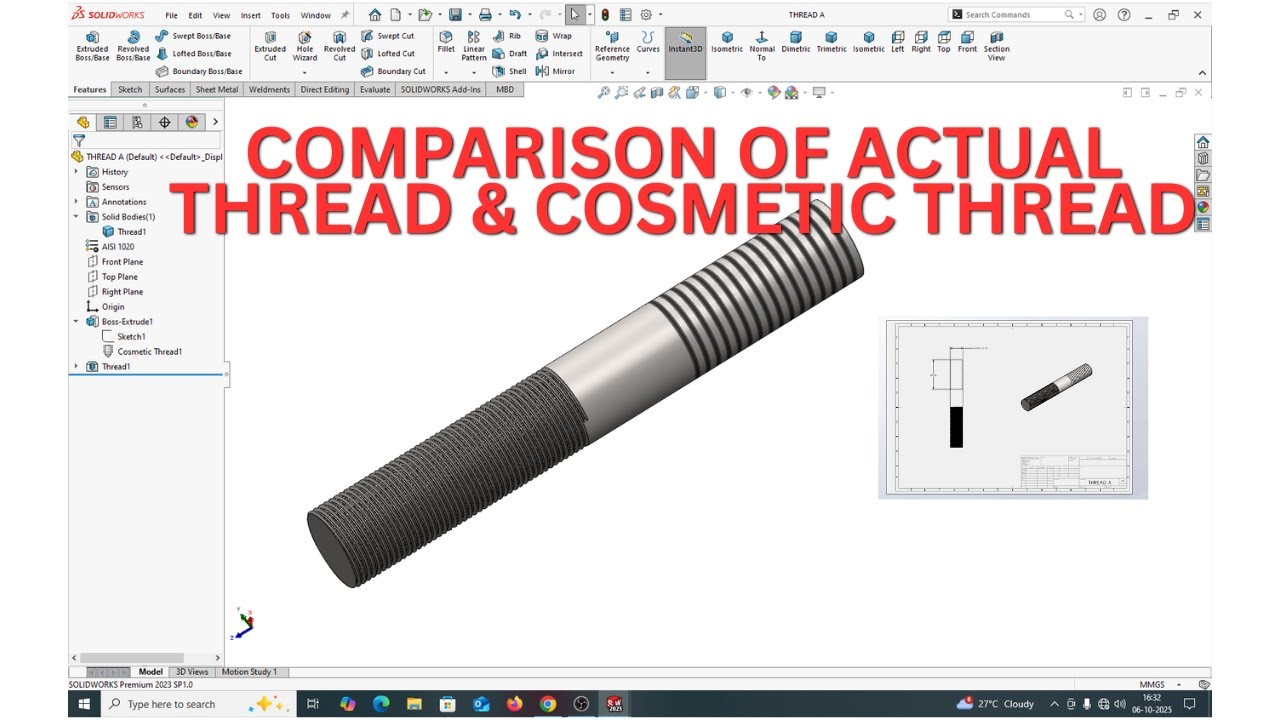Select the Revolved Boss/Base tool
Screen dimensions: 1280x720
coord(133,46)
